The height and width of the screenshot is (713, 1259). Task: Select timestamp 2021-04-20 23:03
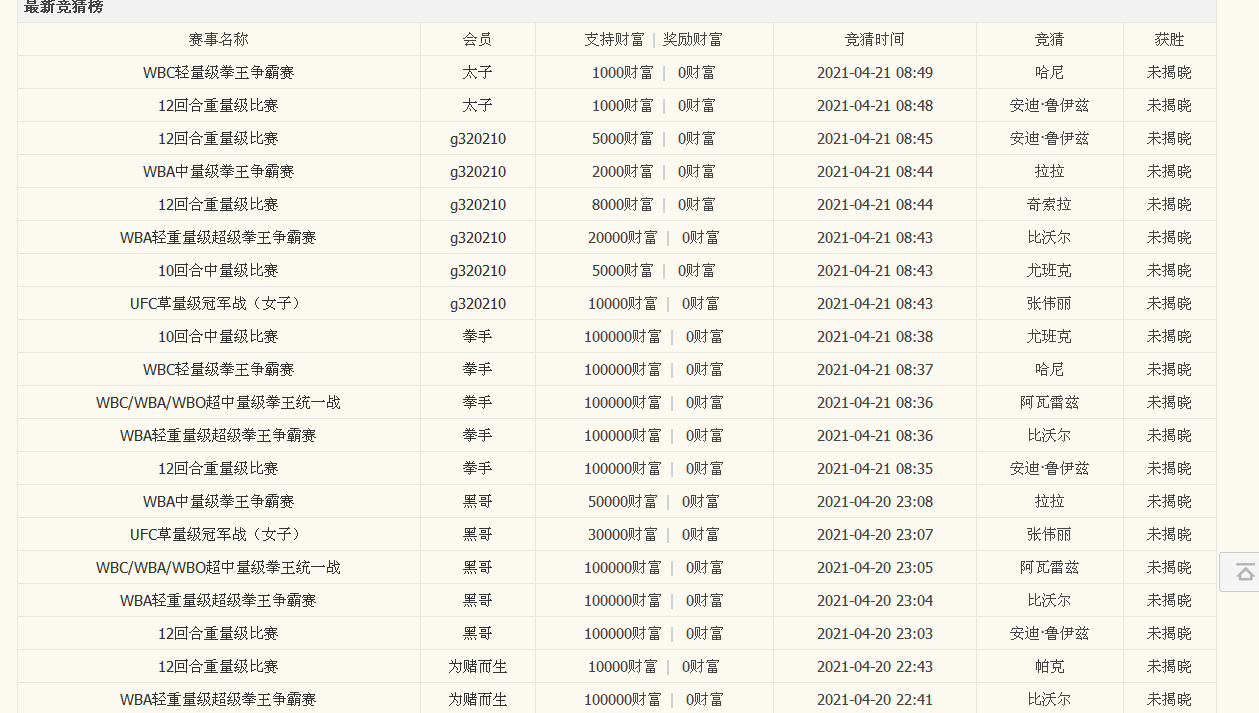click(874, 633)
